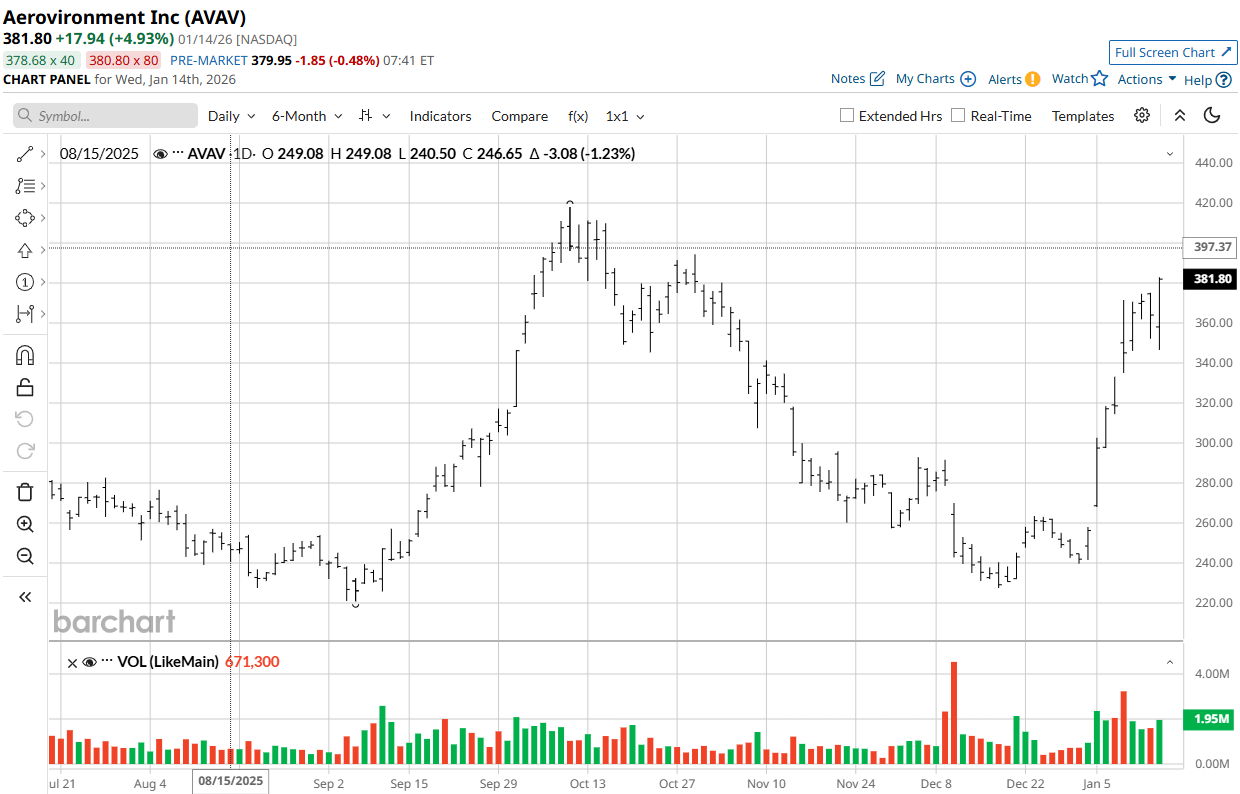The image size is (1240, 794).
Task: Click the redo arrow icon
Action: (x=25, y=451)
